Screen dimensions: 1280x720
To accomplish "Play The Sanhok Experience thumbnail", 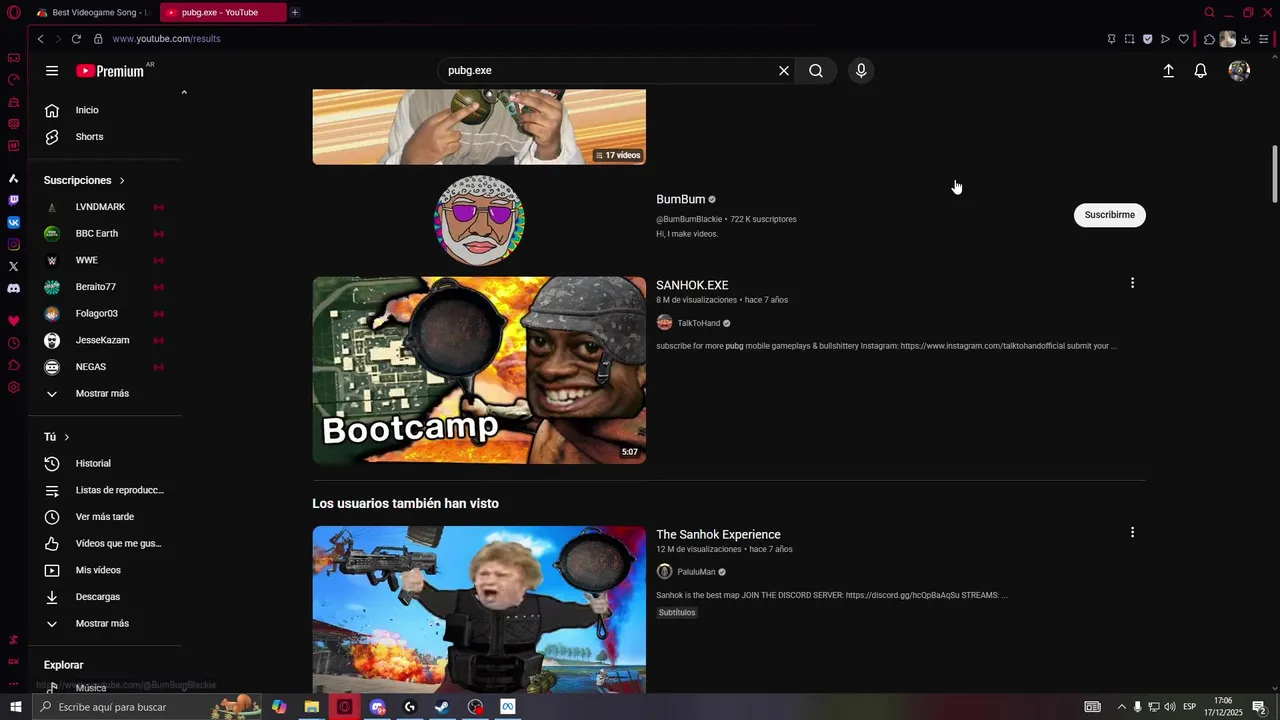I will tap(479, 610).
